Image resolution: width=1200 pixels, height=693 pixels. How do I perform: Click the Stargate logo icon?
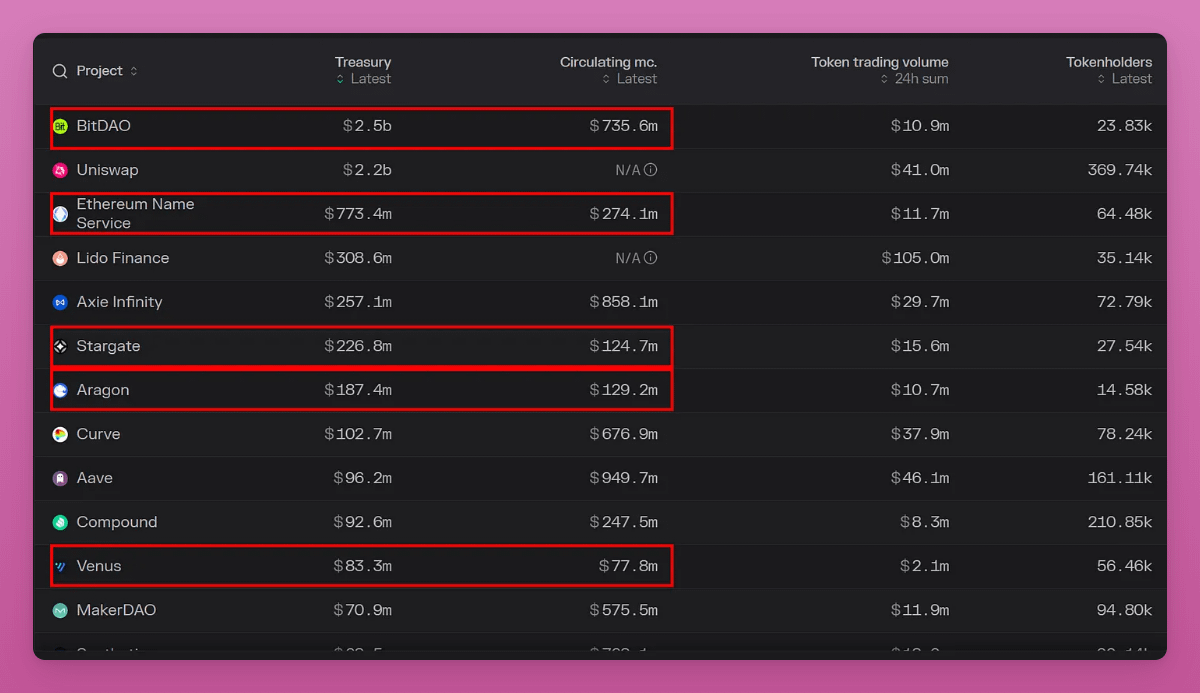point(60,346)
